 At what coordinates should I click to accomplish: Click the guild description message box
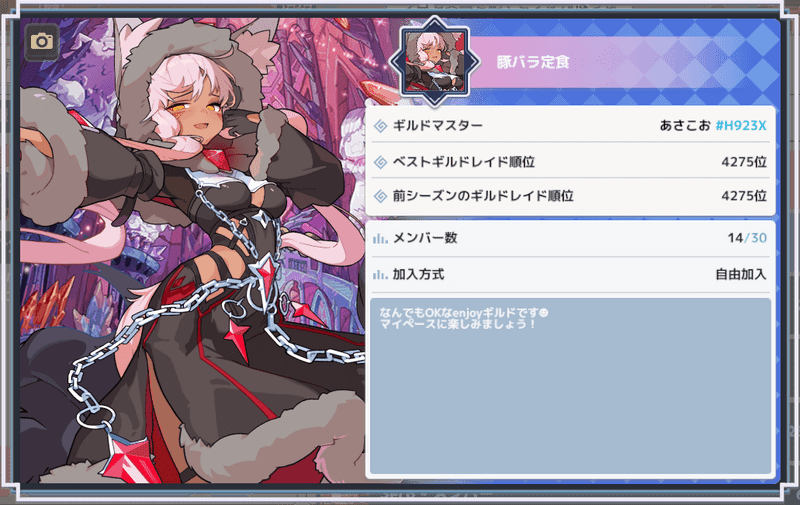pyautogui.click(x=570, y=387)
